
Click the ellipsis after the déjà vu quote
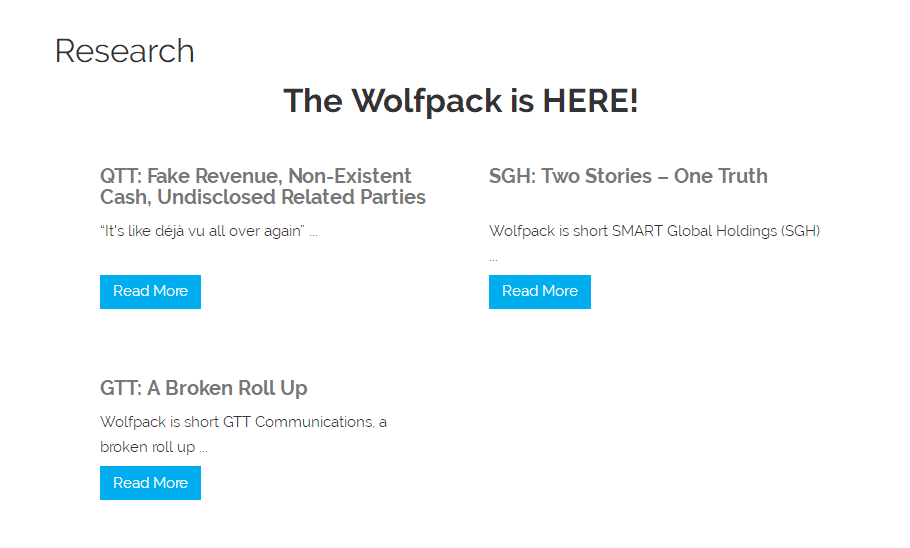click(x=313, y=232)
